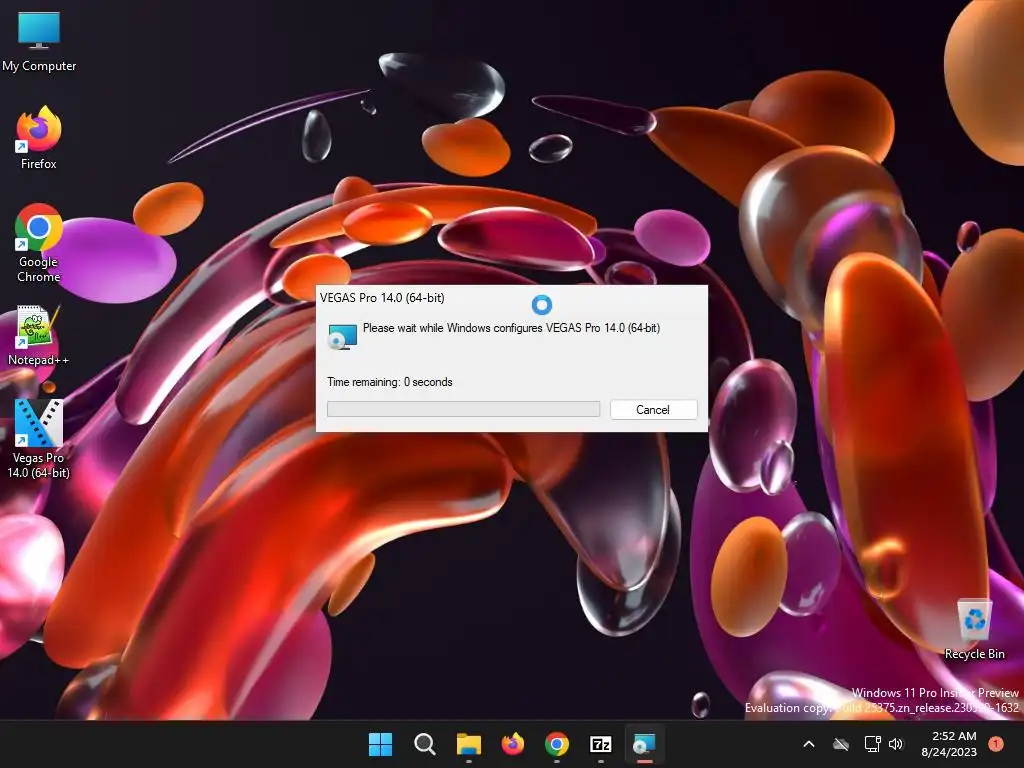Screen dimensions: 1024x768
Task: Show hidden system tray icons
Action: point(808,744)
